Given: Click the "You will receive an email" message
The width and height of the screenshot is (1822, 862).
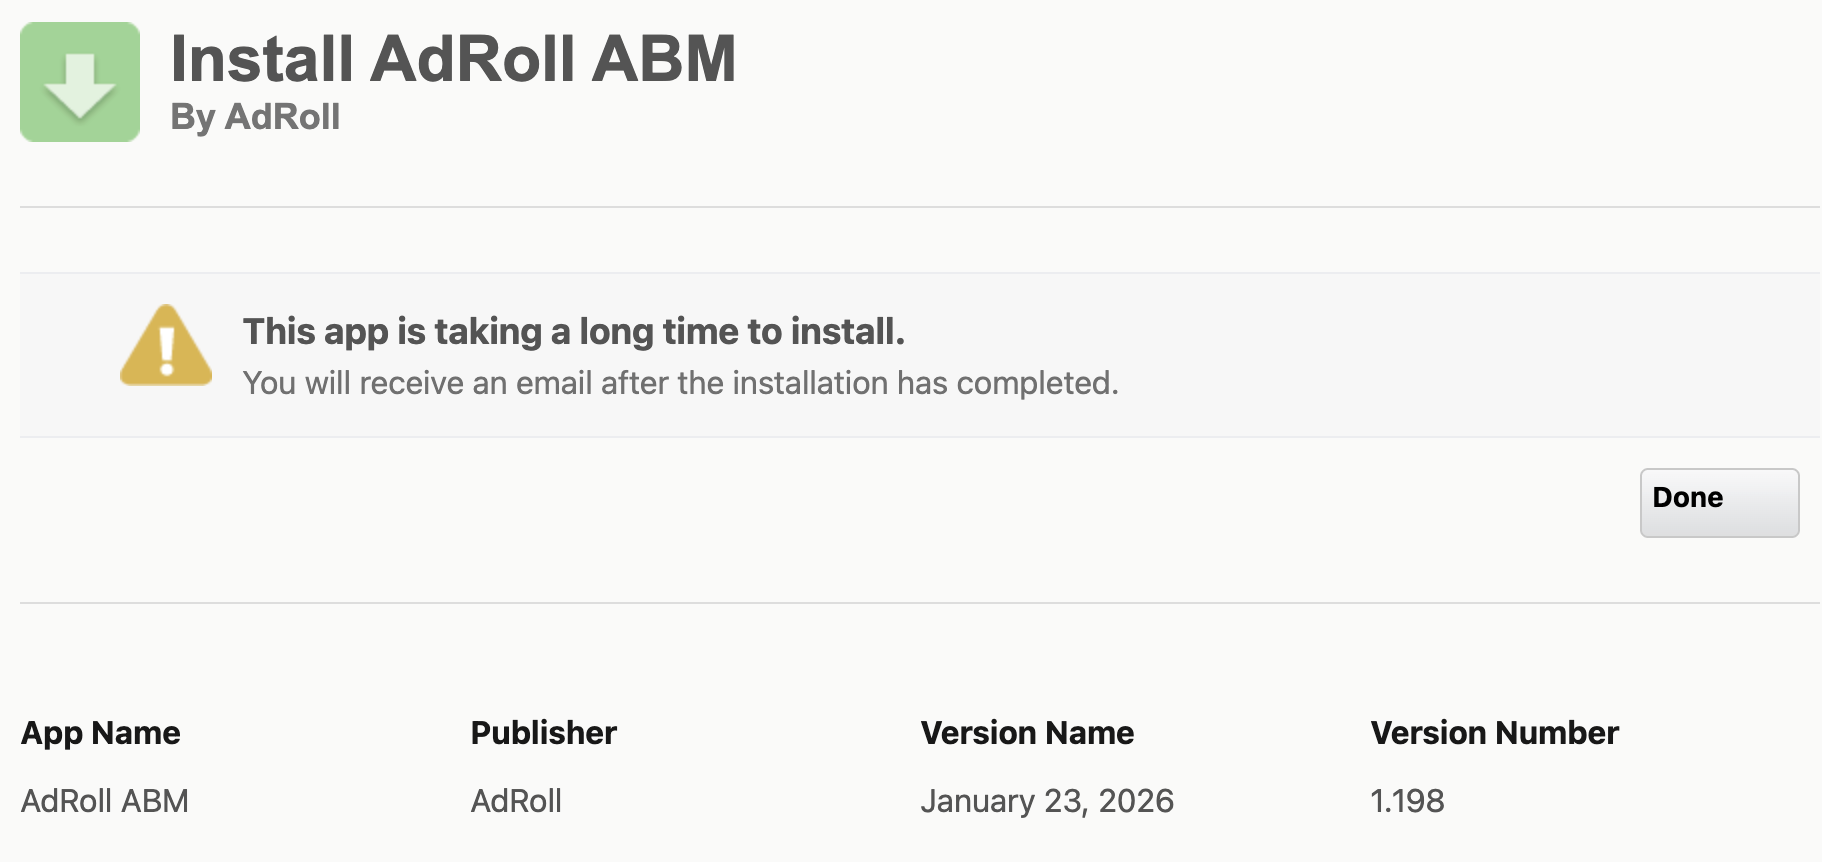Looking at the screenshot, I should 680,383.
